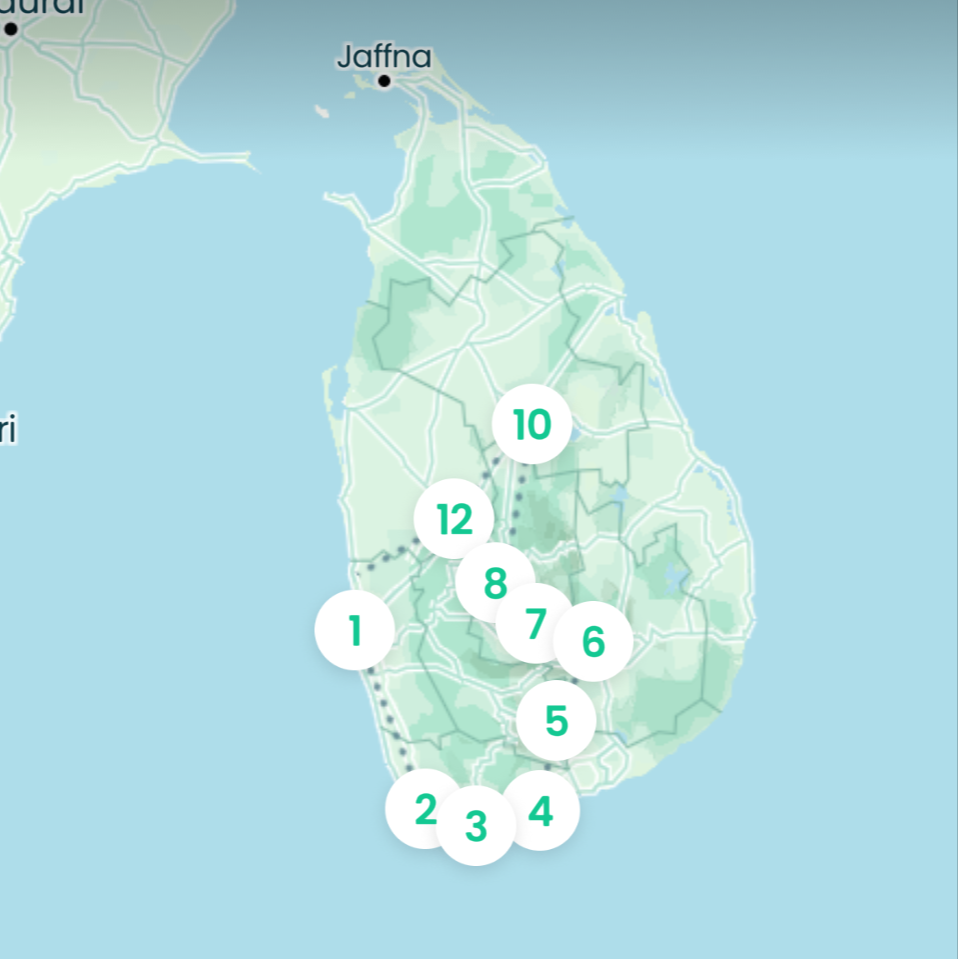
Task: Click the Jaffna city label
Action: point(384,56)
